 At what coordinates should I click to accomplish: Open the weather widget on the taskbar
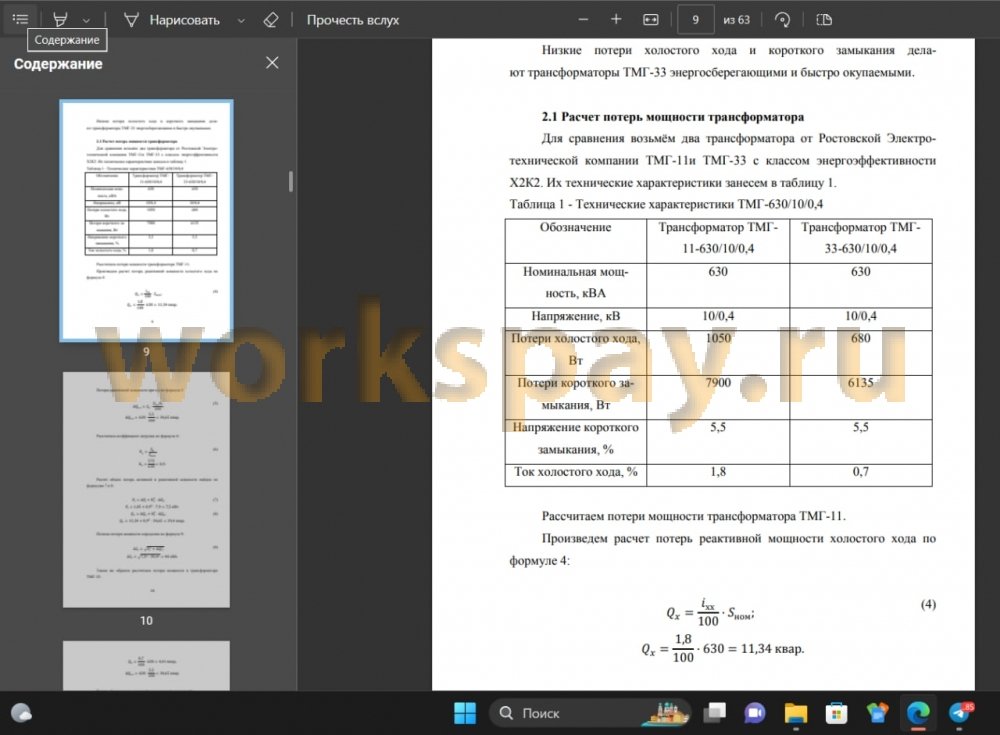click(21, 713)
